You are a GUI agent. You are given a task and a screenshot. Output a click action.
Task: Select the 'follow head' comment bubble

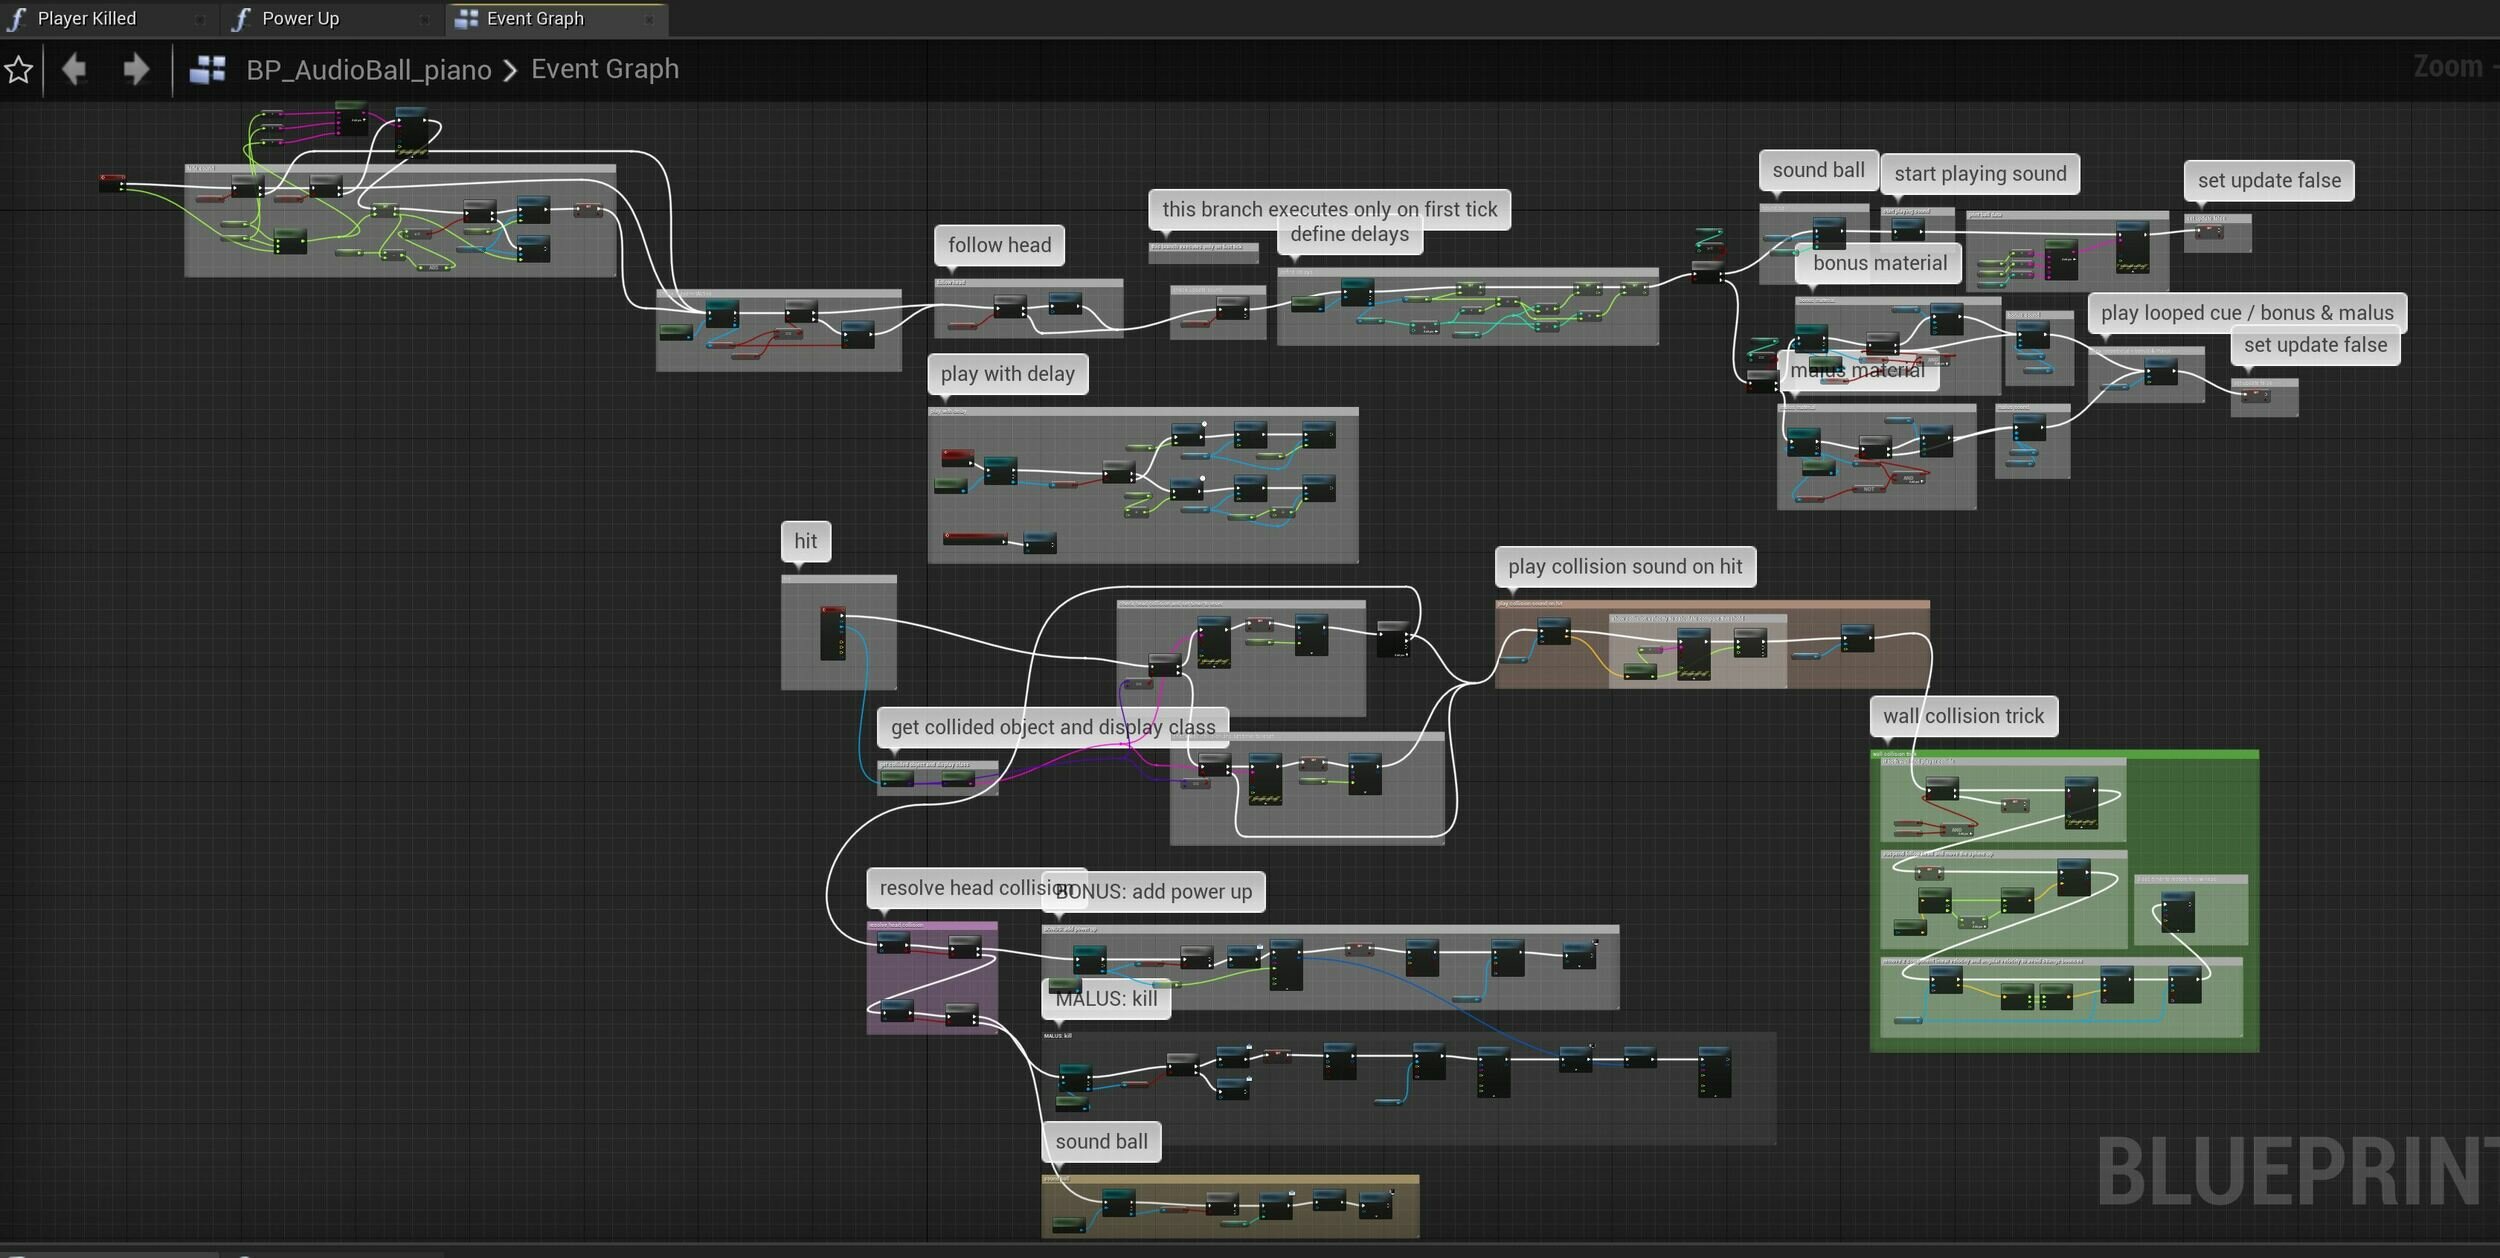point(999,245)
